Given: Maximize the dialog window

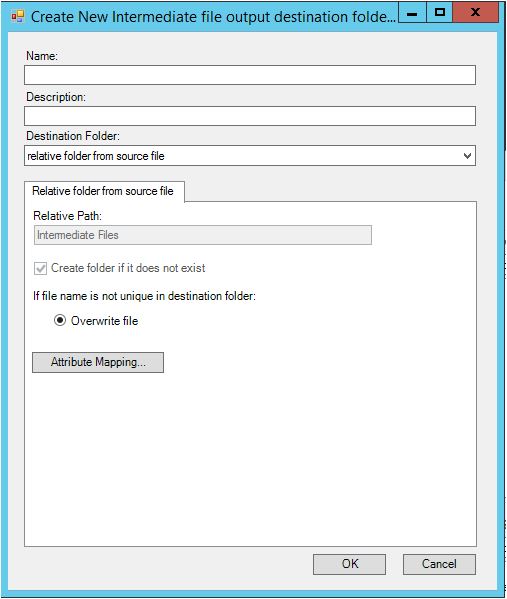Looking at the screenshot, I should pyautogui.click(x=439, y=13).
